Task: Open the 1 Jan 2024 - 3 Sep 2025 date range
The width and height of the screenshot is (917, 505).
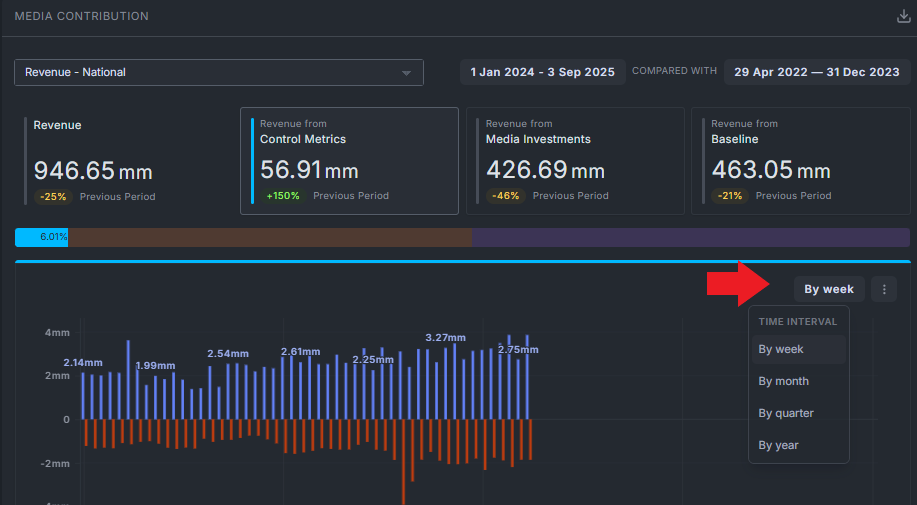Action: pos(543,72)
